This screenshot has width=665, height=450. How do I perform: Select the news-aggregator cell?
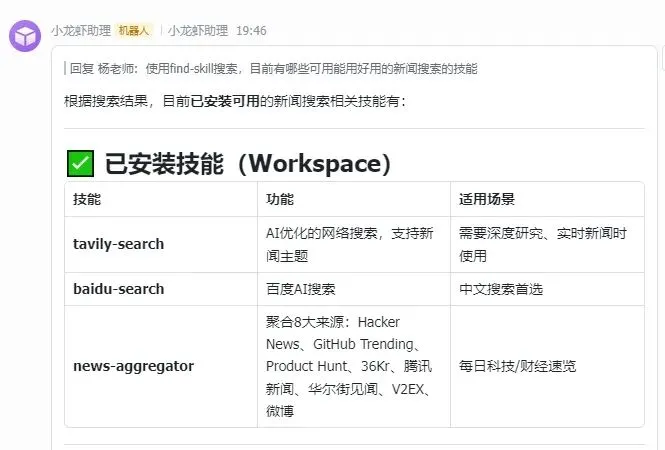[x=161, y=366]
